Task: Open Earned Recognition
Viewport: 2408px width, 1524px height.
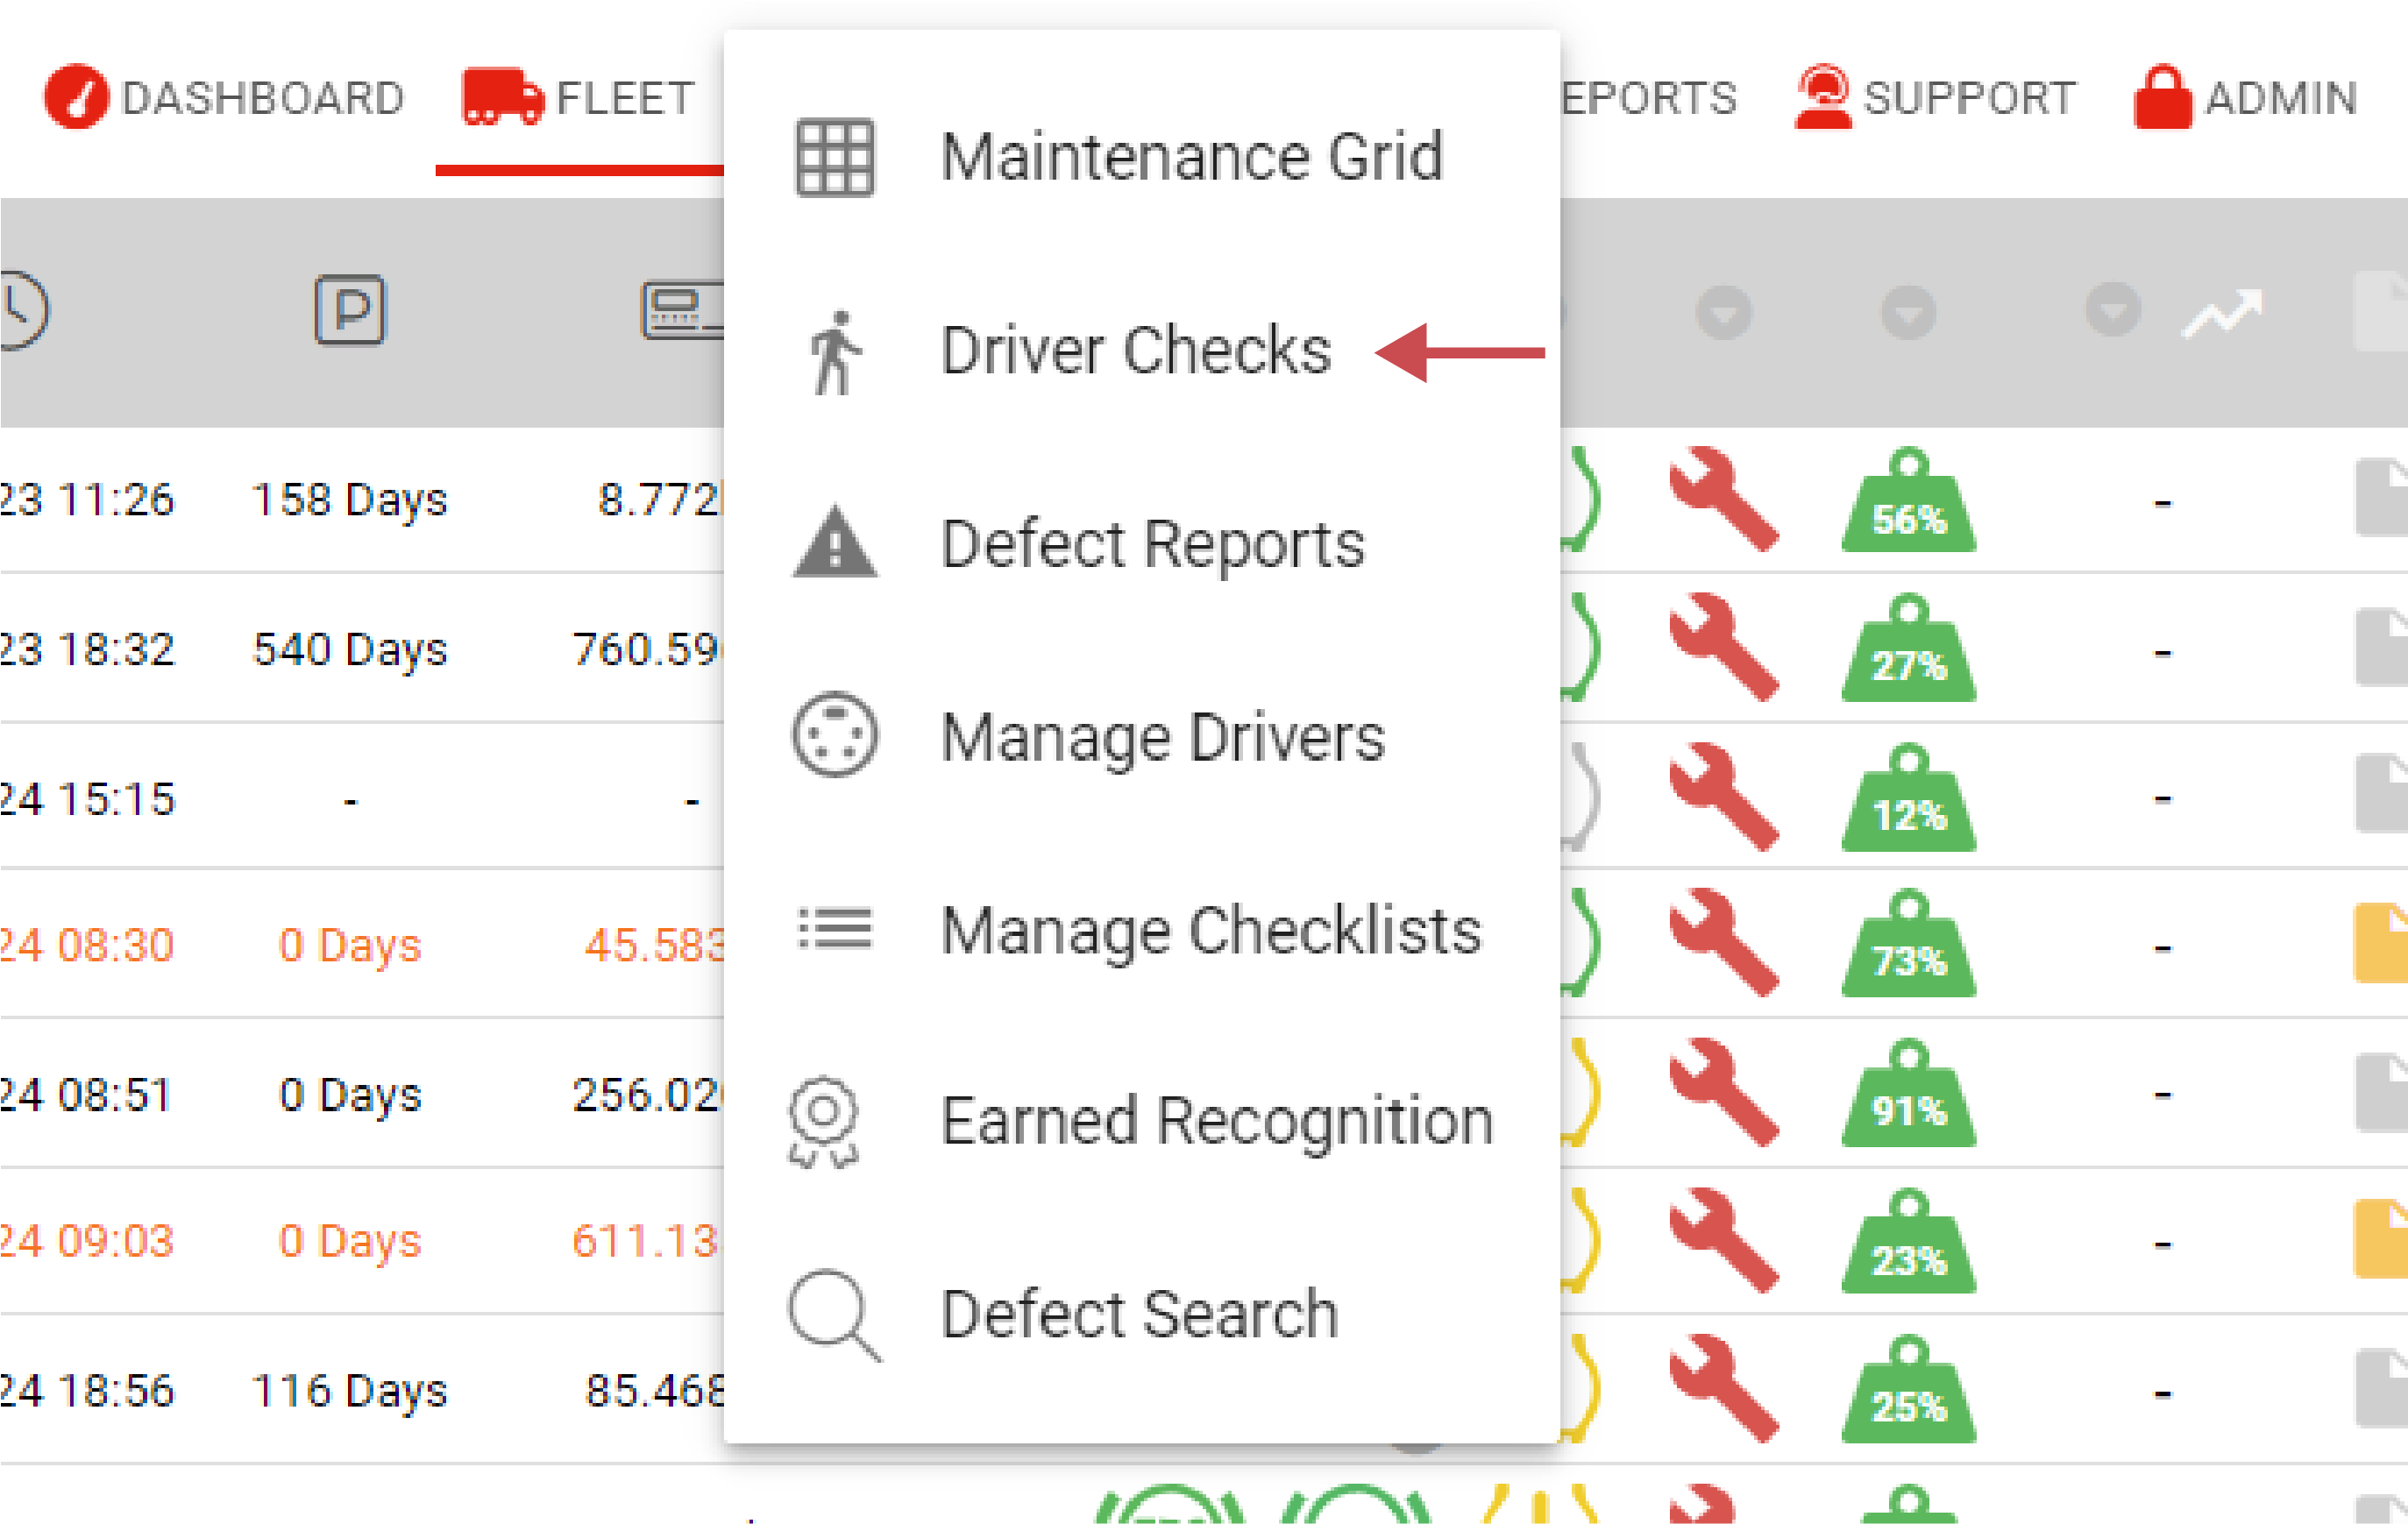Action: tap(1216, 1120)
